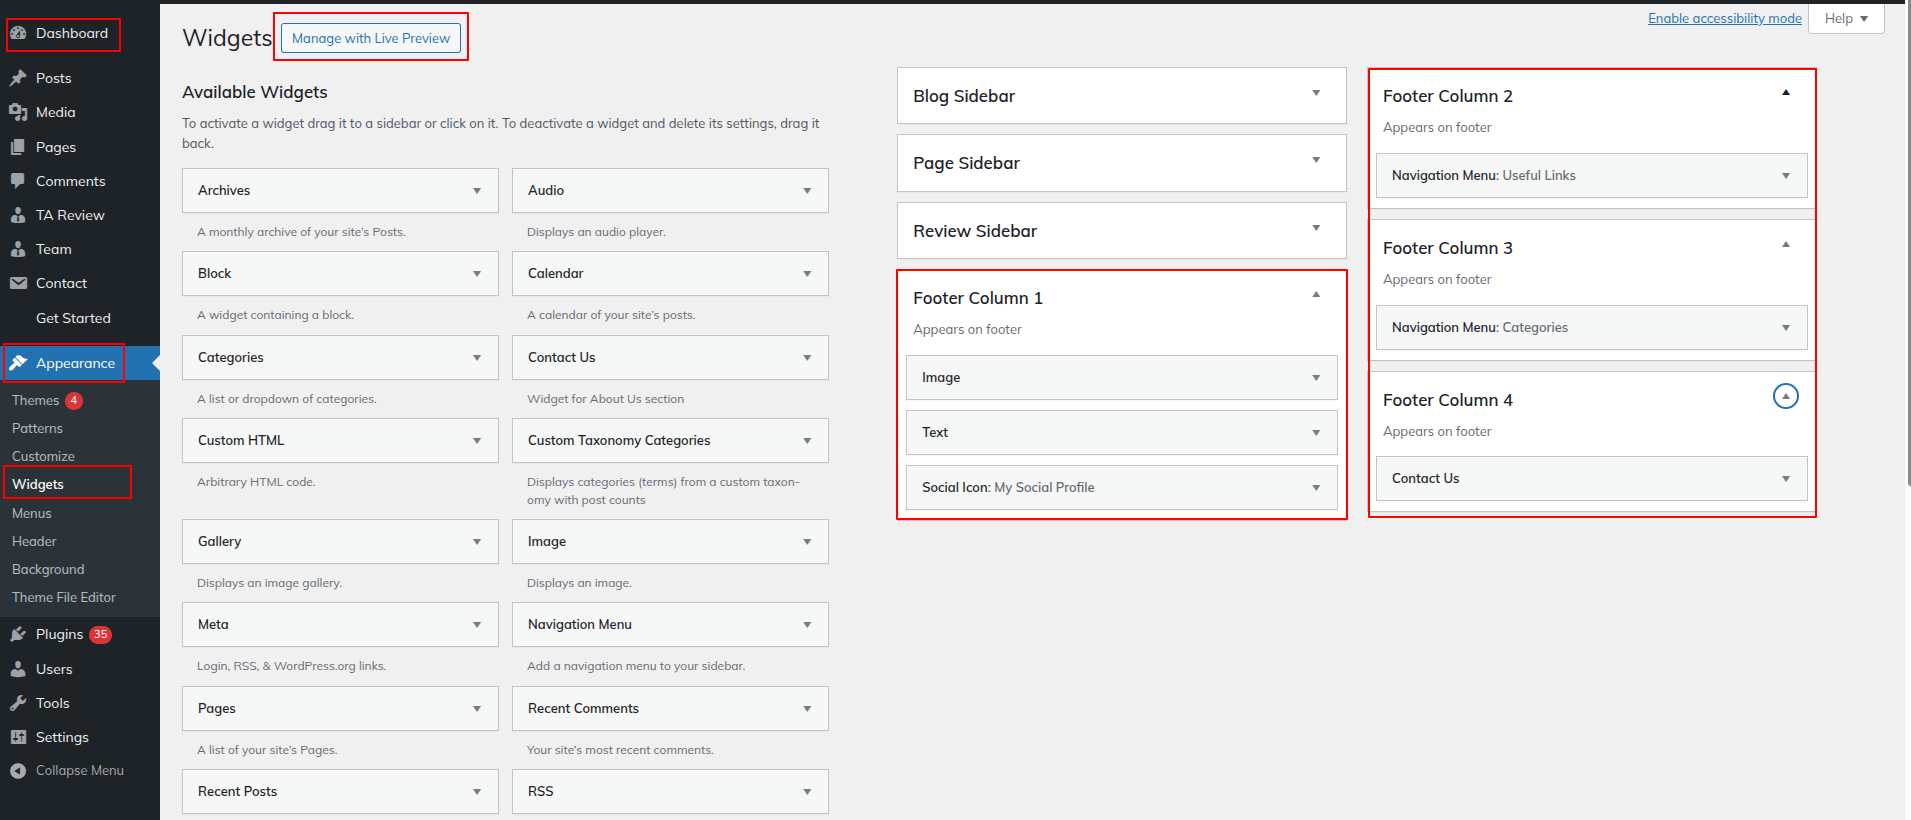Click the Contact envelope icon

[x=18, y=283]
